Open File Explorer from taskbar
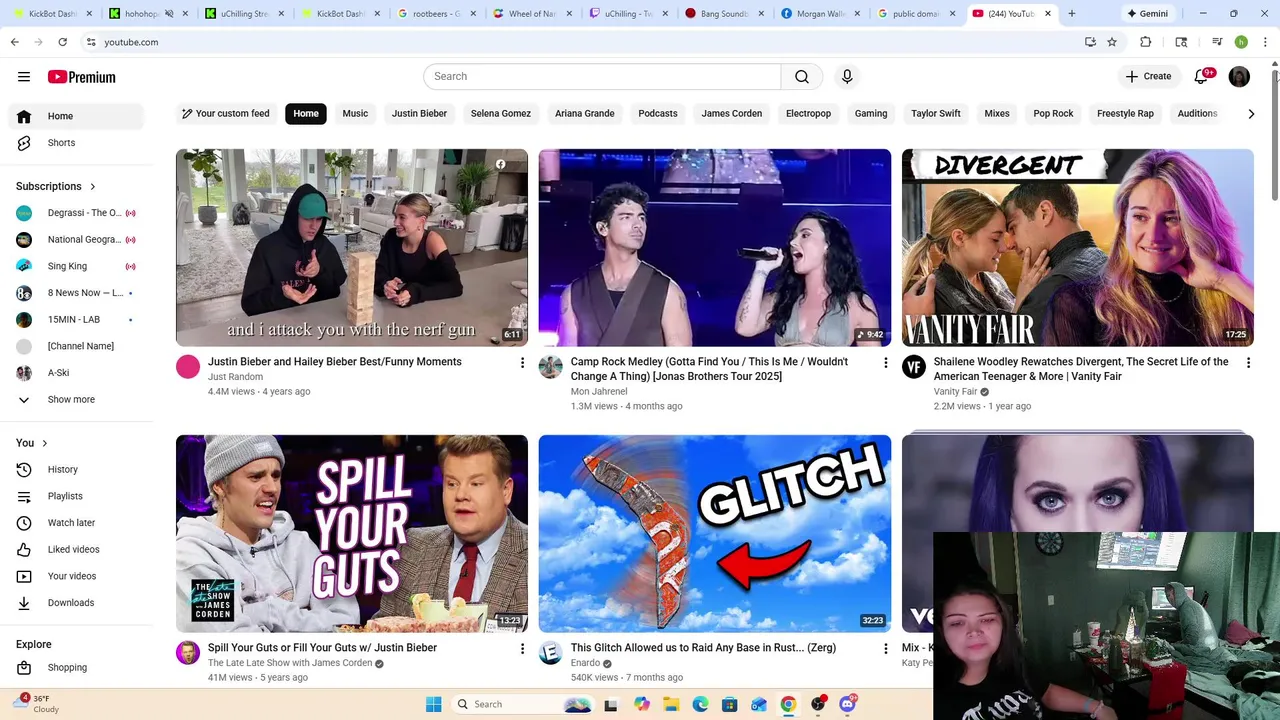The height and width of the screenshot is (720, 1280). pyautogui.click(x=671, y=704)
